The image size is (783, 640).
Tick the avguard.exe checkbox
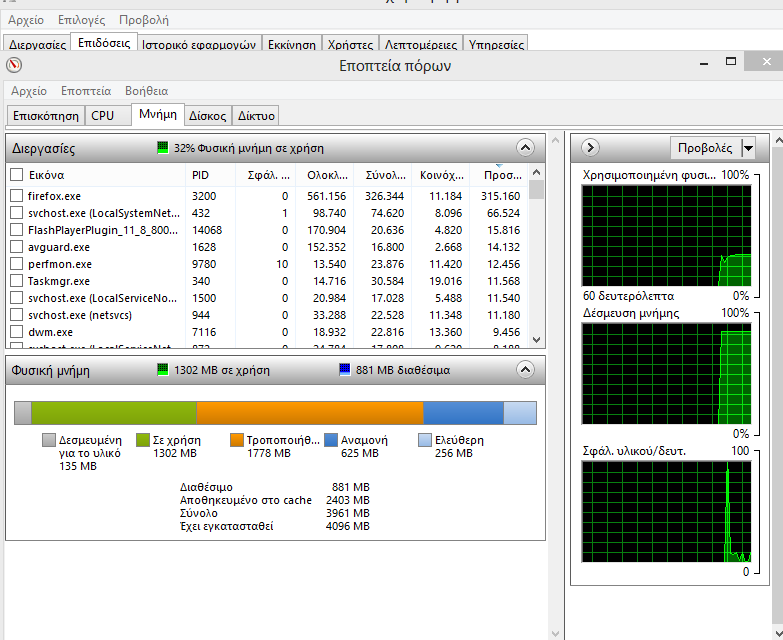pyautogui.click(x=16, y=247)
